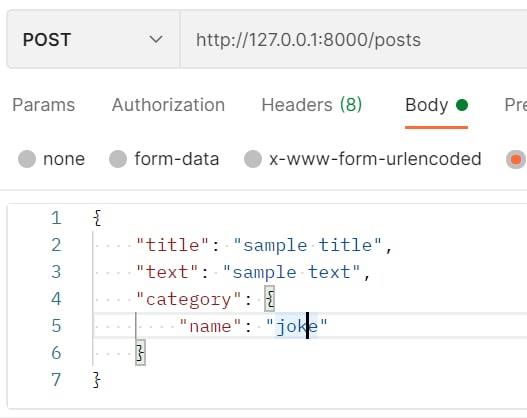This screenshot has height=418, width=527.
Task: Choose x-www-form-urlencoded radio option
Action: coord(253,159)
